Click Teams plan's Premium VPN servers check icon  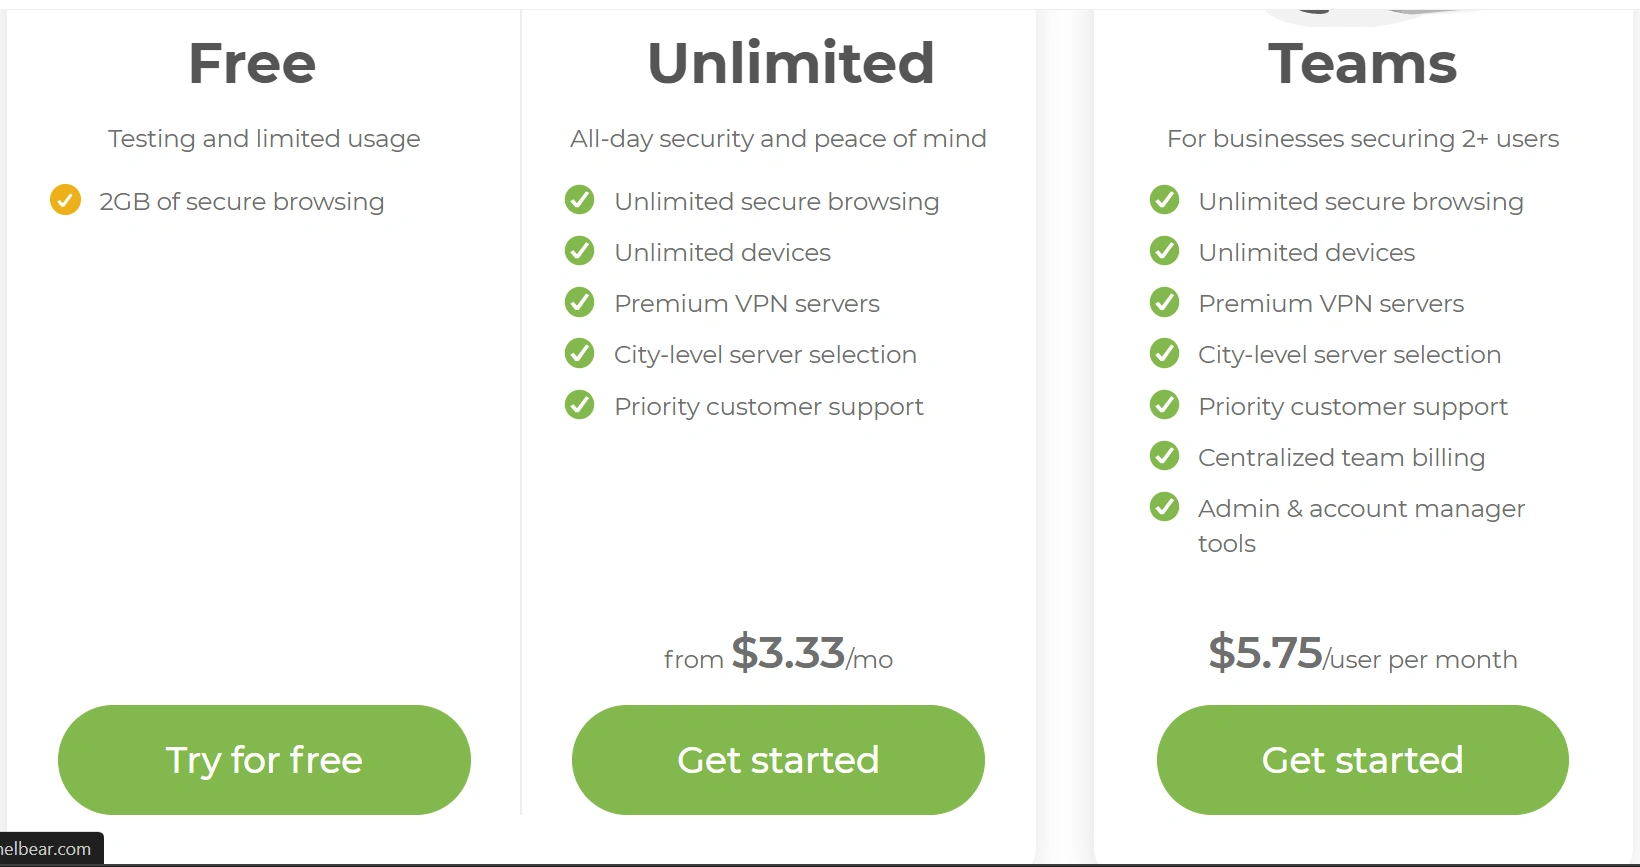click(1164, 302)
